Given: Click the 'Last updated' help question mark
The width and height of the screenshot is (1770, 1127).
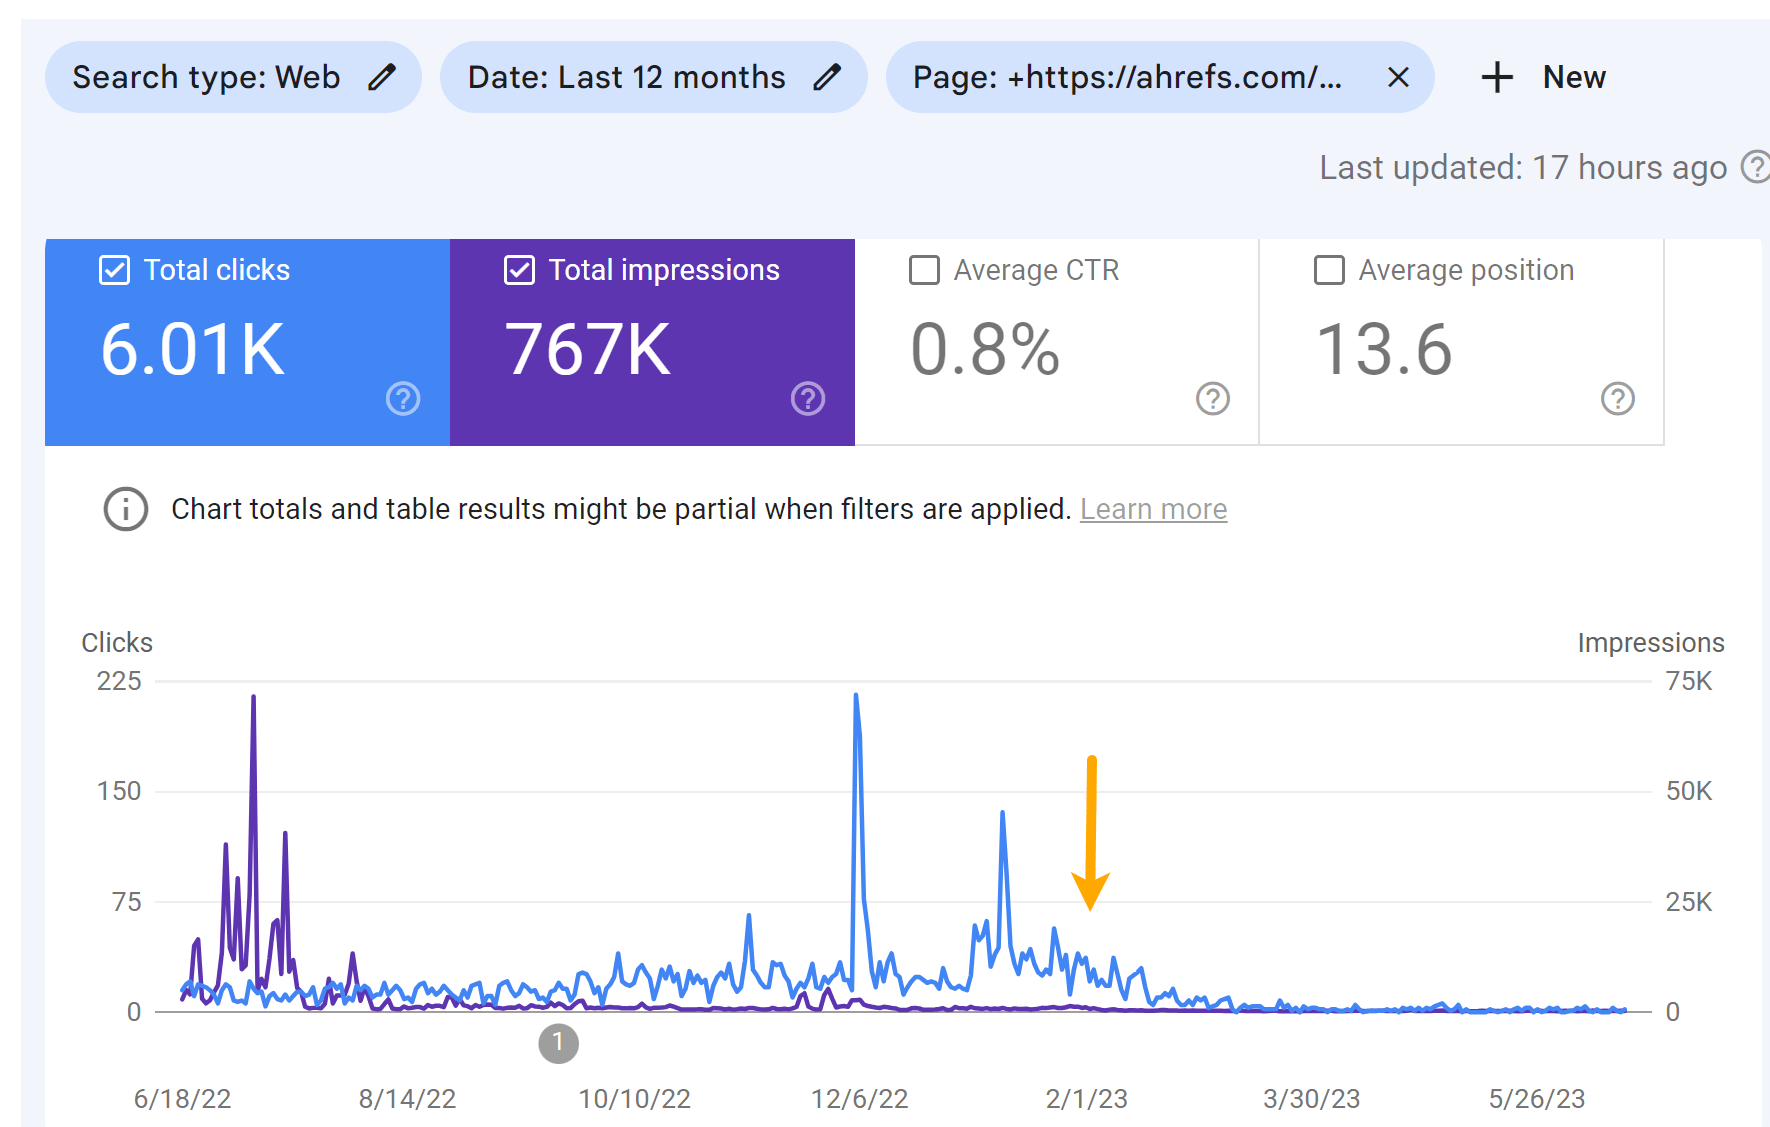Looking at the screenshot, I should [1757, 168].
